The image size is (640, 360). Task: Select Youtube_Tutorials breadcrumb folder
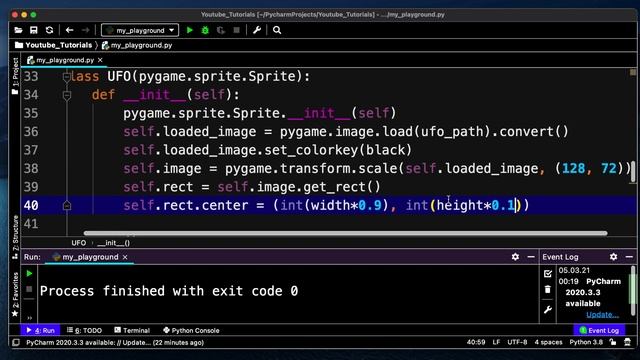pyautogui.click(x=53, y=45)
